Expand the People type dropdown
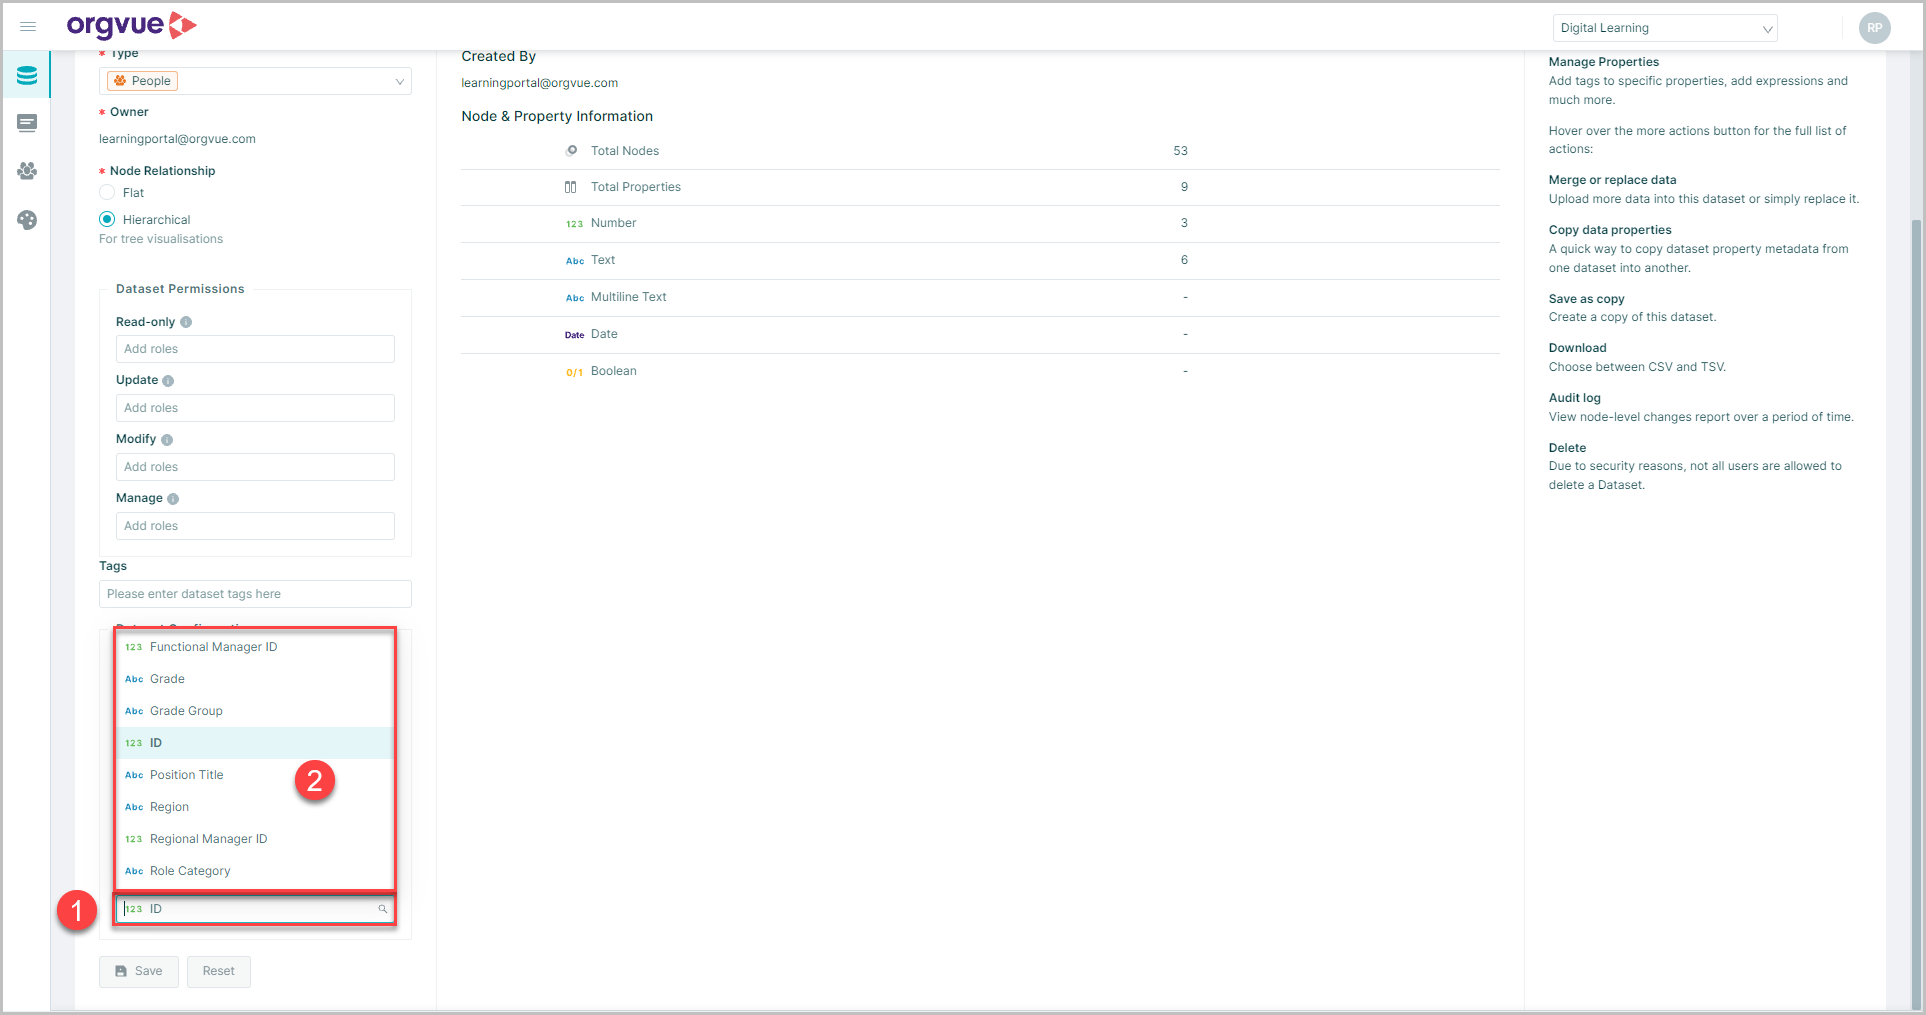The image size is (1926, 1015). tap(255, 81)
